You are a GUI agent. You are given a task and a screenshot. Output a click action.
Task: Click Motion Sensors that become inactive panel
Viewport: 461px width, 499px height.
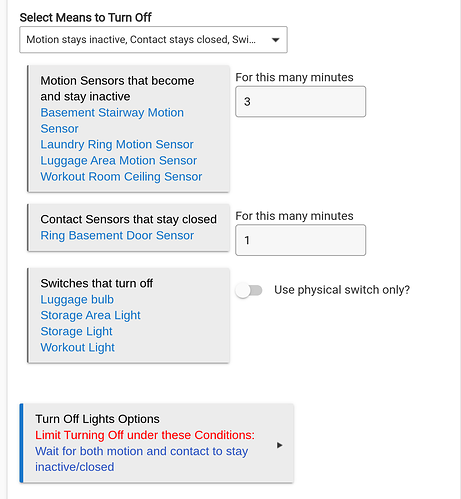pyautogui.click(x=129, y=129)
